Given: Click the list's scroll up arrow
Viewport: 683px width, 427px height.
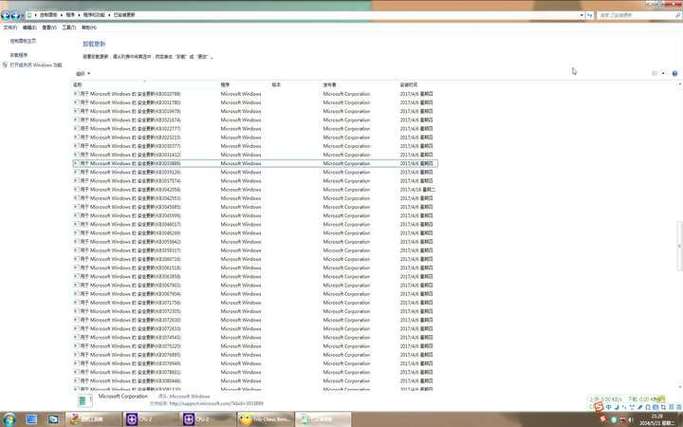Looking at the screenshot, I should coord(680,84).
